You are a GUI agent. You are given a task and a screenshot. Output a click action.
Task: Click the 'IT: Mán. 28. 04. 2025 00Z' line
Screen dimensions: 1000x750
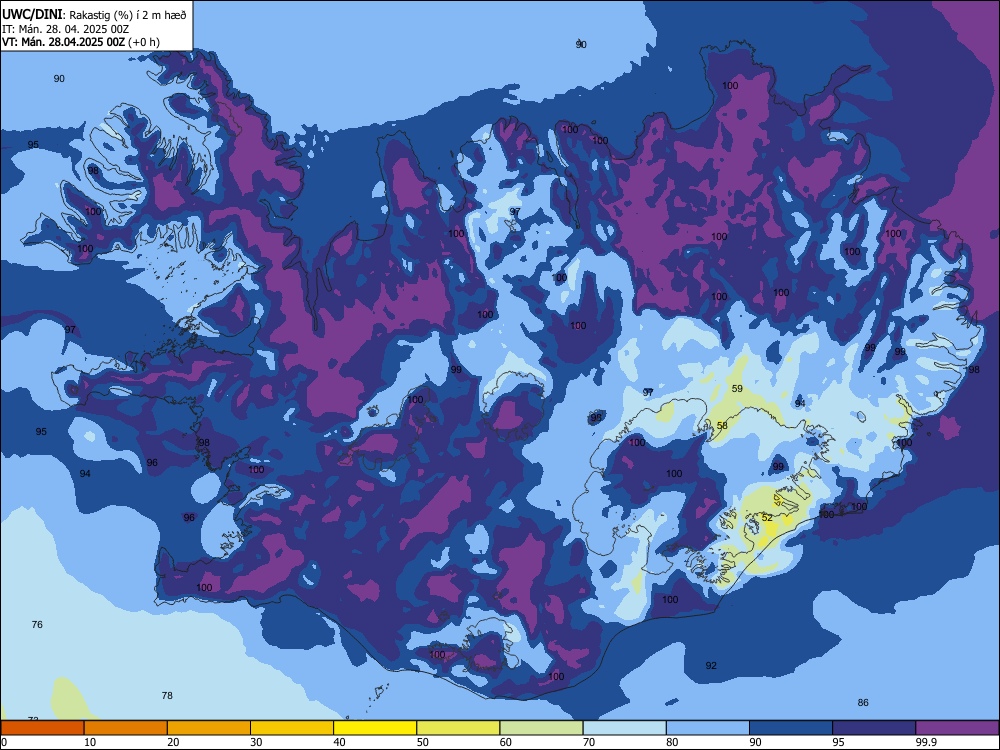pos(66,29)
